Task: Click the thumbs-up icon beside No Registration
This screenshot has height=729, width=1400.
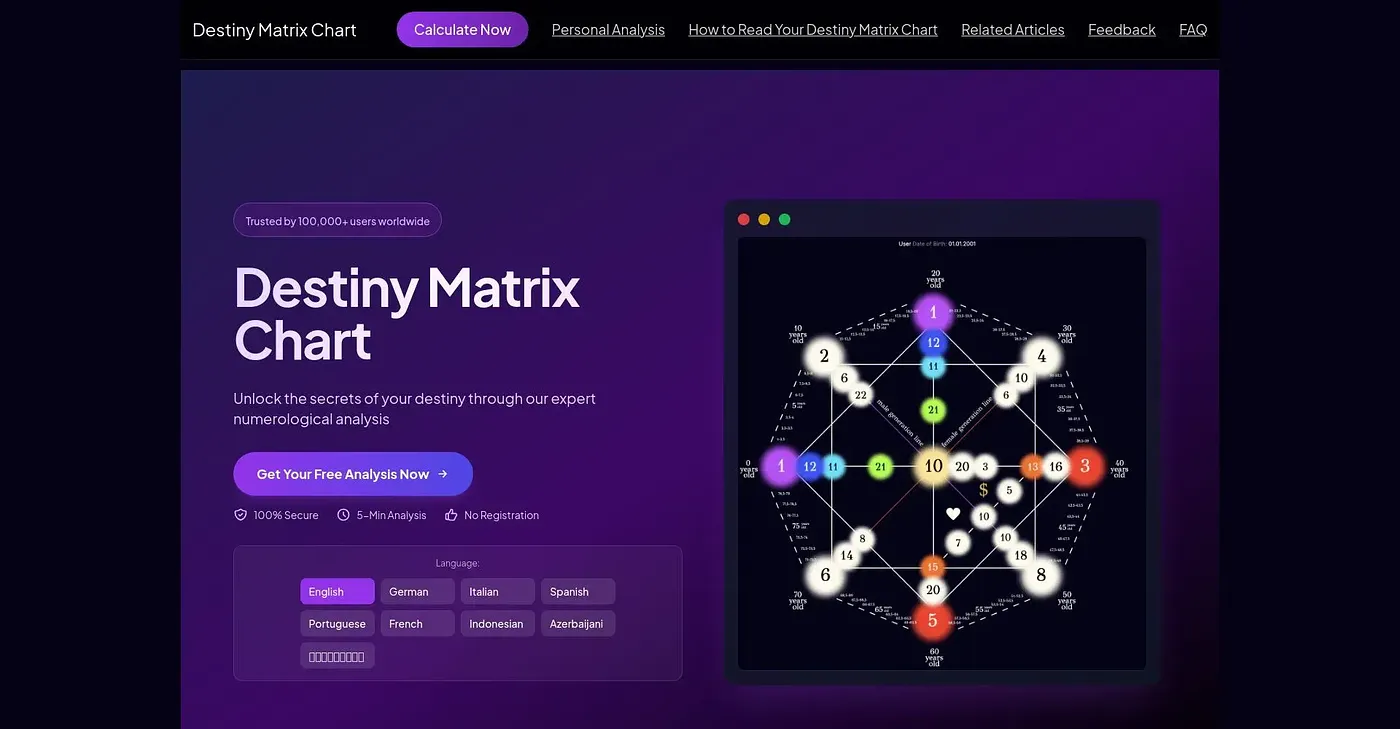Action: [x=451, y=515]
